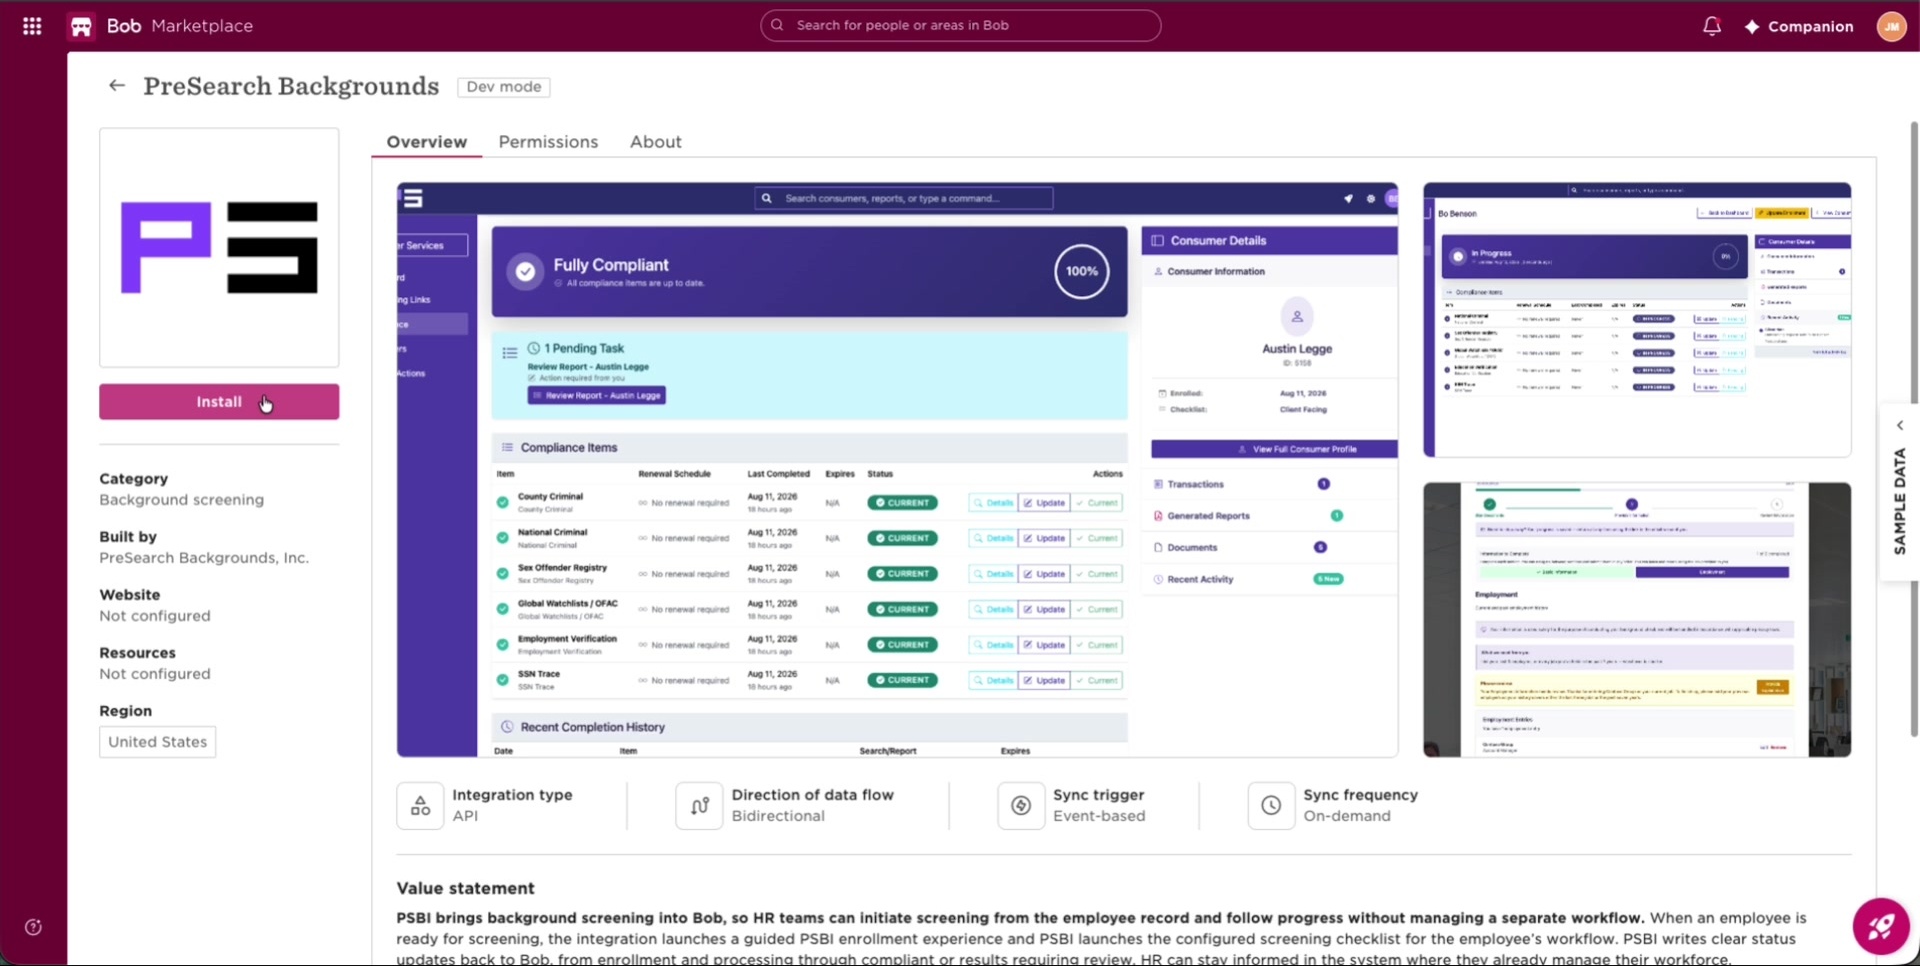
Task: Click the API integration type value
Action: coord(465,816)
